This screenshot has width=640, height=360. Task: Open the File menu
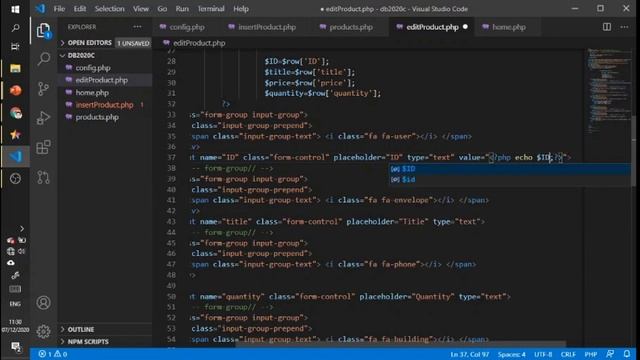[59, 9]
